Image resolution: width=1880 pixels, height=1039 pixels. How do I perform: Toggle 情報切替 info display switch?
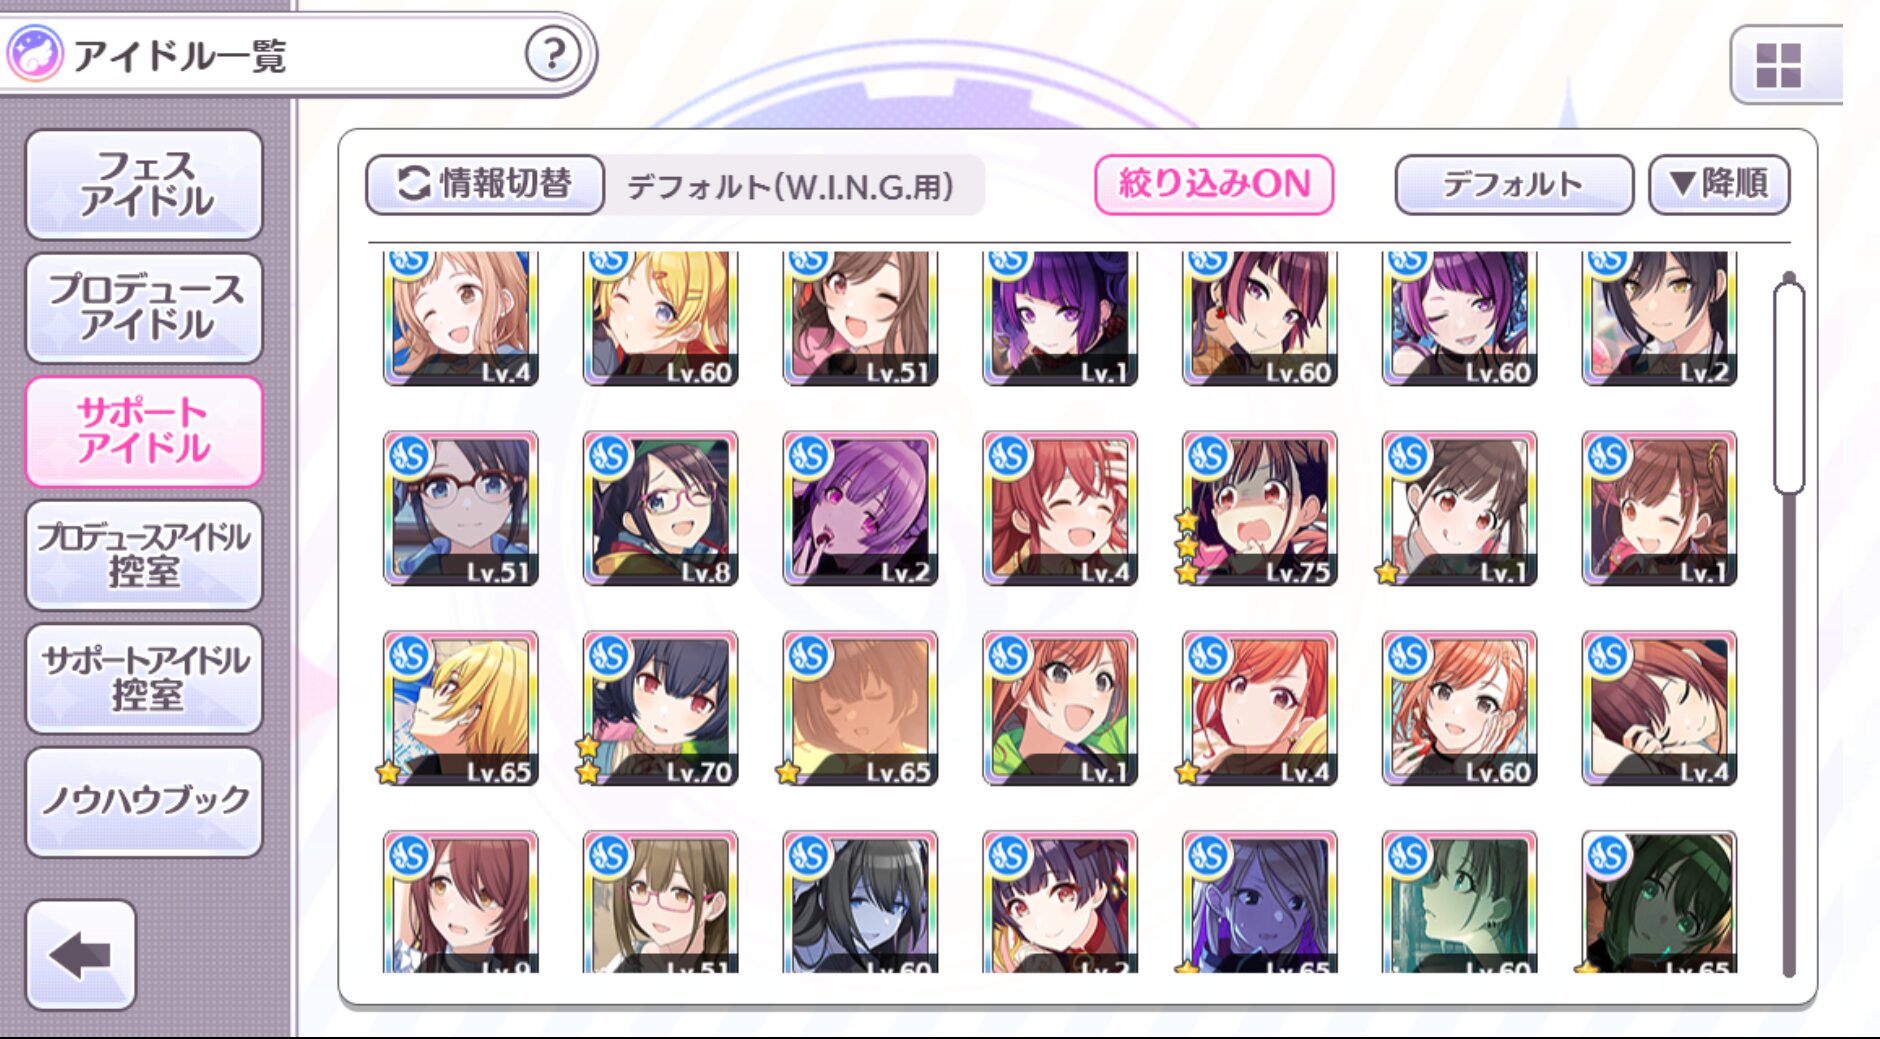click(485, 184)
